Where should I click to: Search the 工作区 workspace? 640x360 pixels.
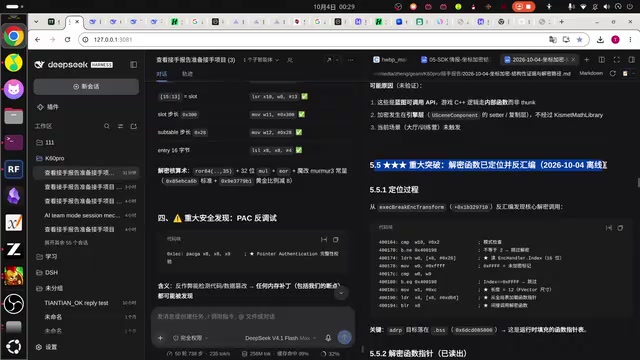coord(107,126)
